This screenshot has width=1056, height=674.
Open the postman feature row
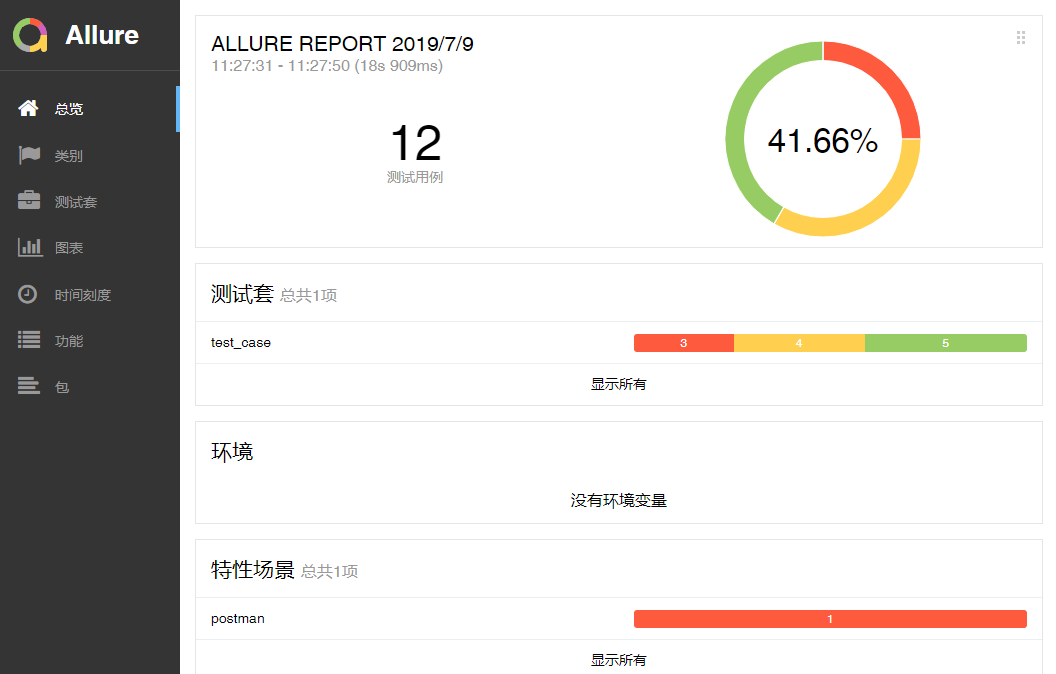pos(618,619)
